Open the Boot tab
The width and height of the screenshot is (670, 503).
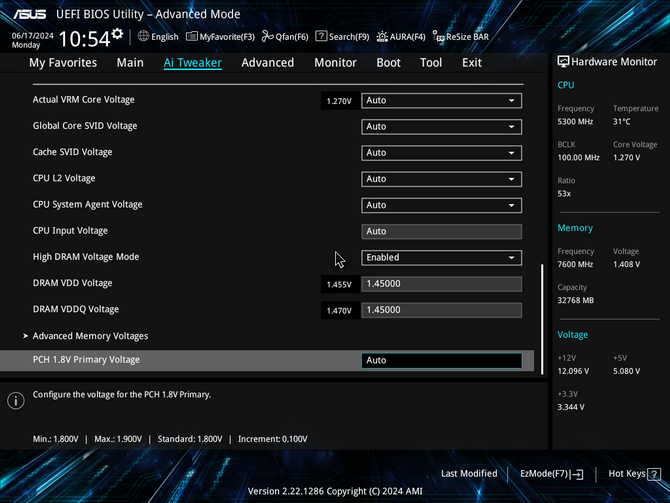point(388,63)
